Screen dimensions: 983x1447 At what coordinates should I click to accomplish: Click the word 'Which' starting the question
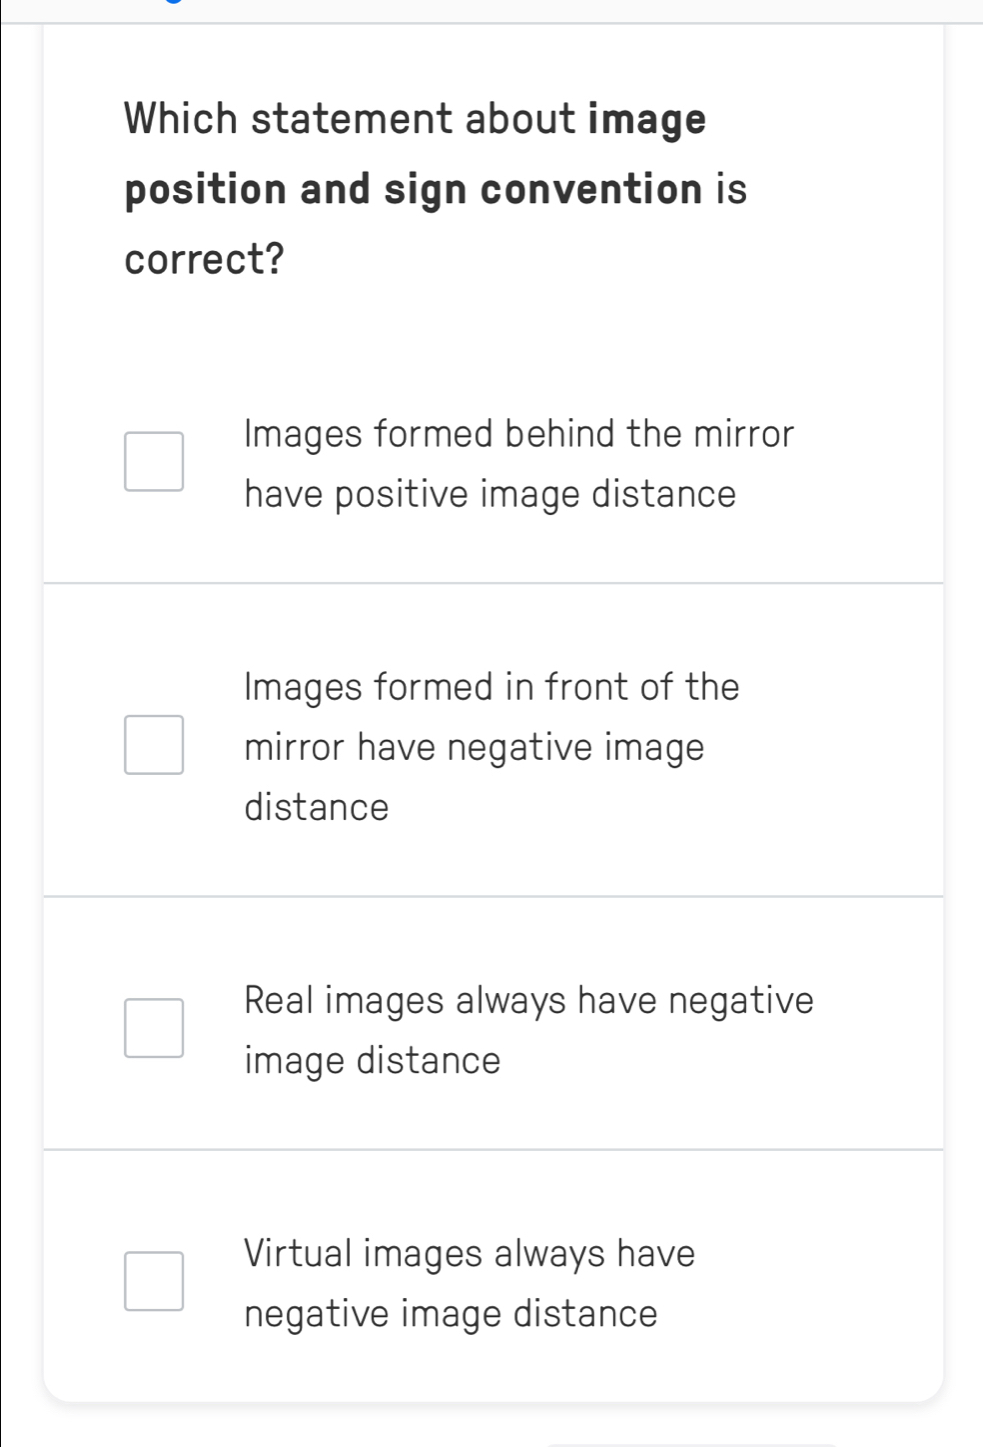181,120
